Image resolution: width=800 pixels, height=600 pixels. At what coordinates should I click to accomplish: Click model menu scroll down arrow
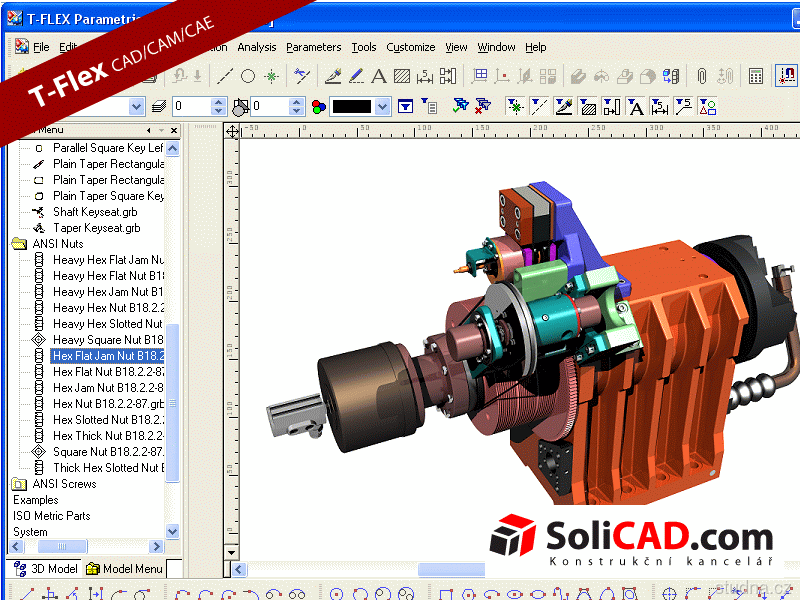[173, 531]
